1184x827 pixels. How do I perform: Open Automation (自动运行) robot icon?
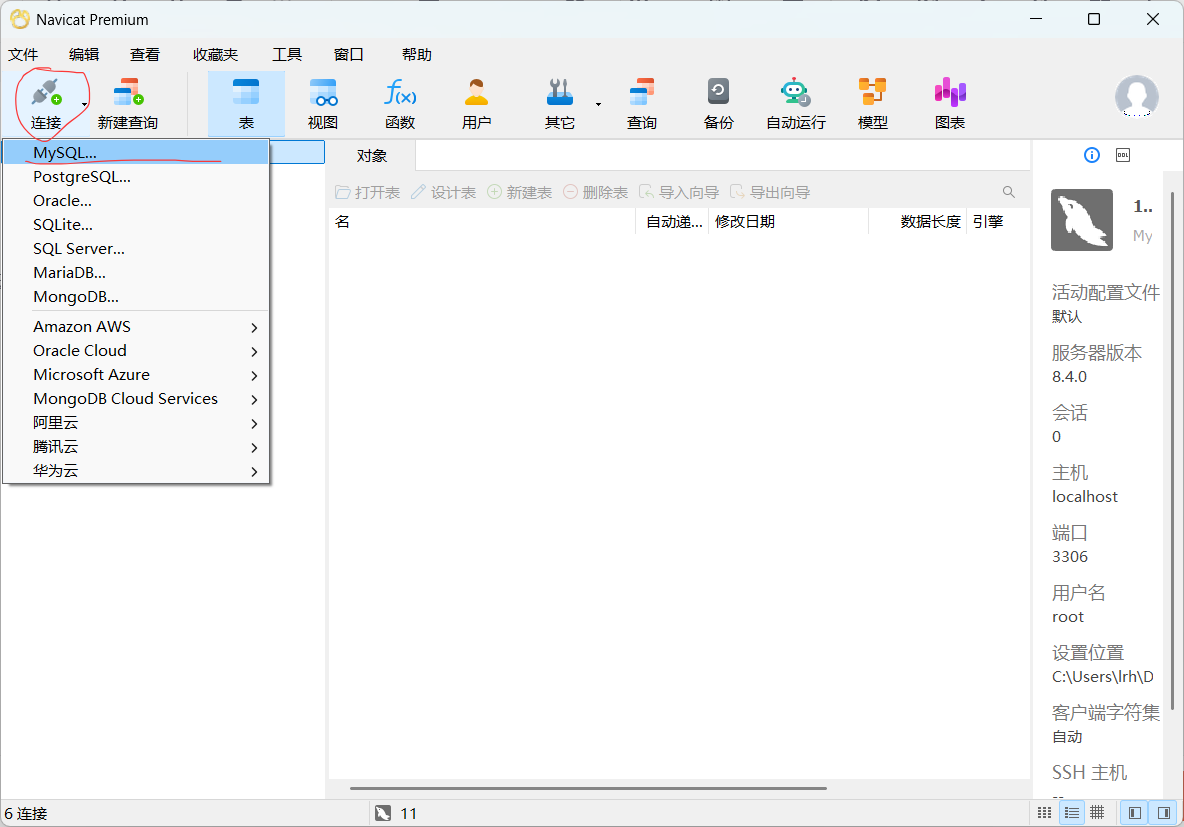pos(796,103)
